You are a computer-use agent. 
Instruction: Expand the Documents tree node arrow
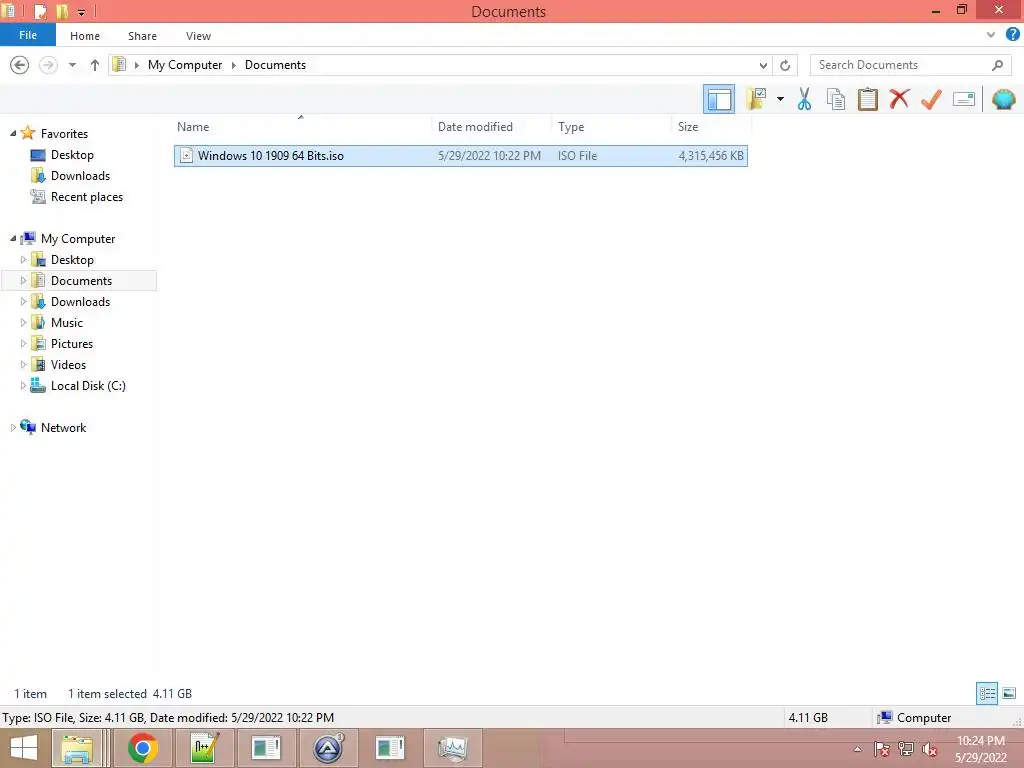click(24, 280)
